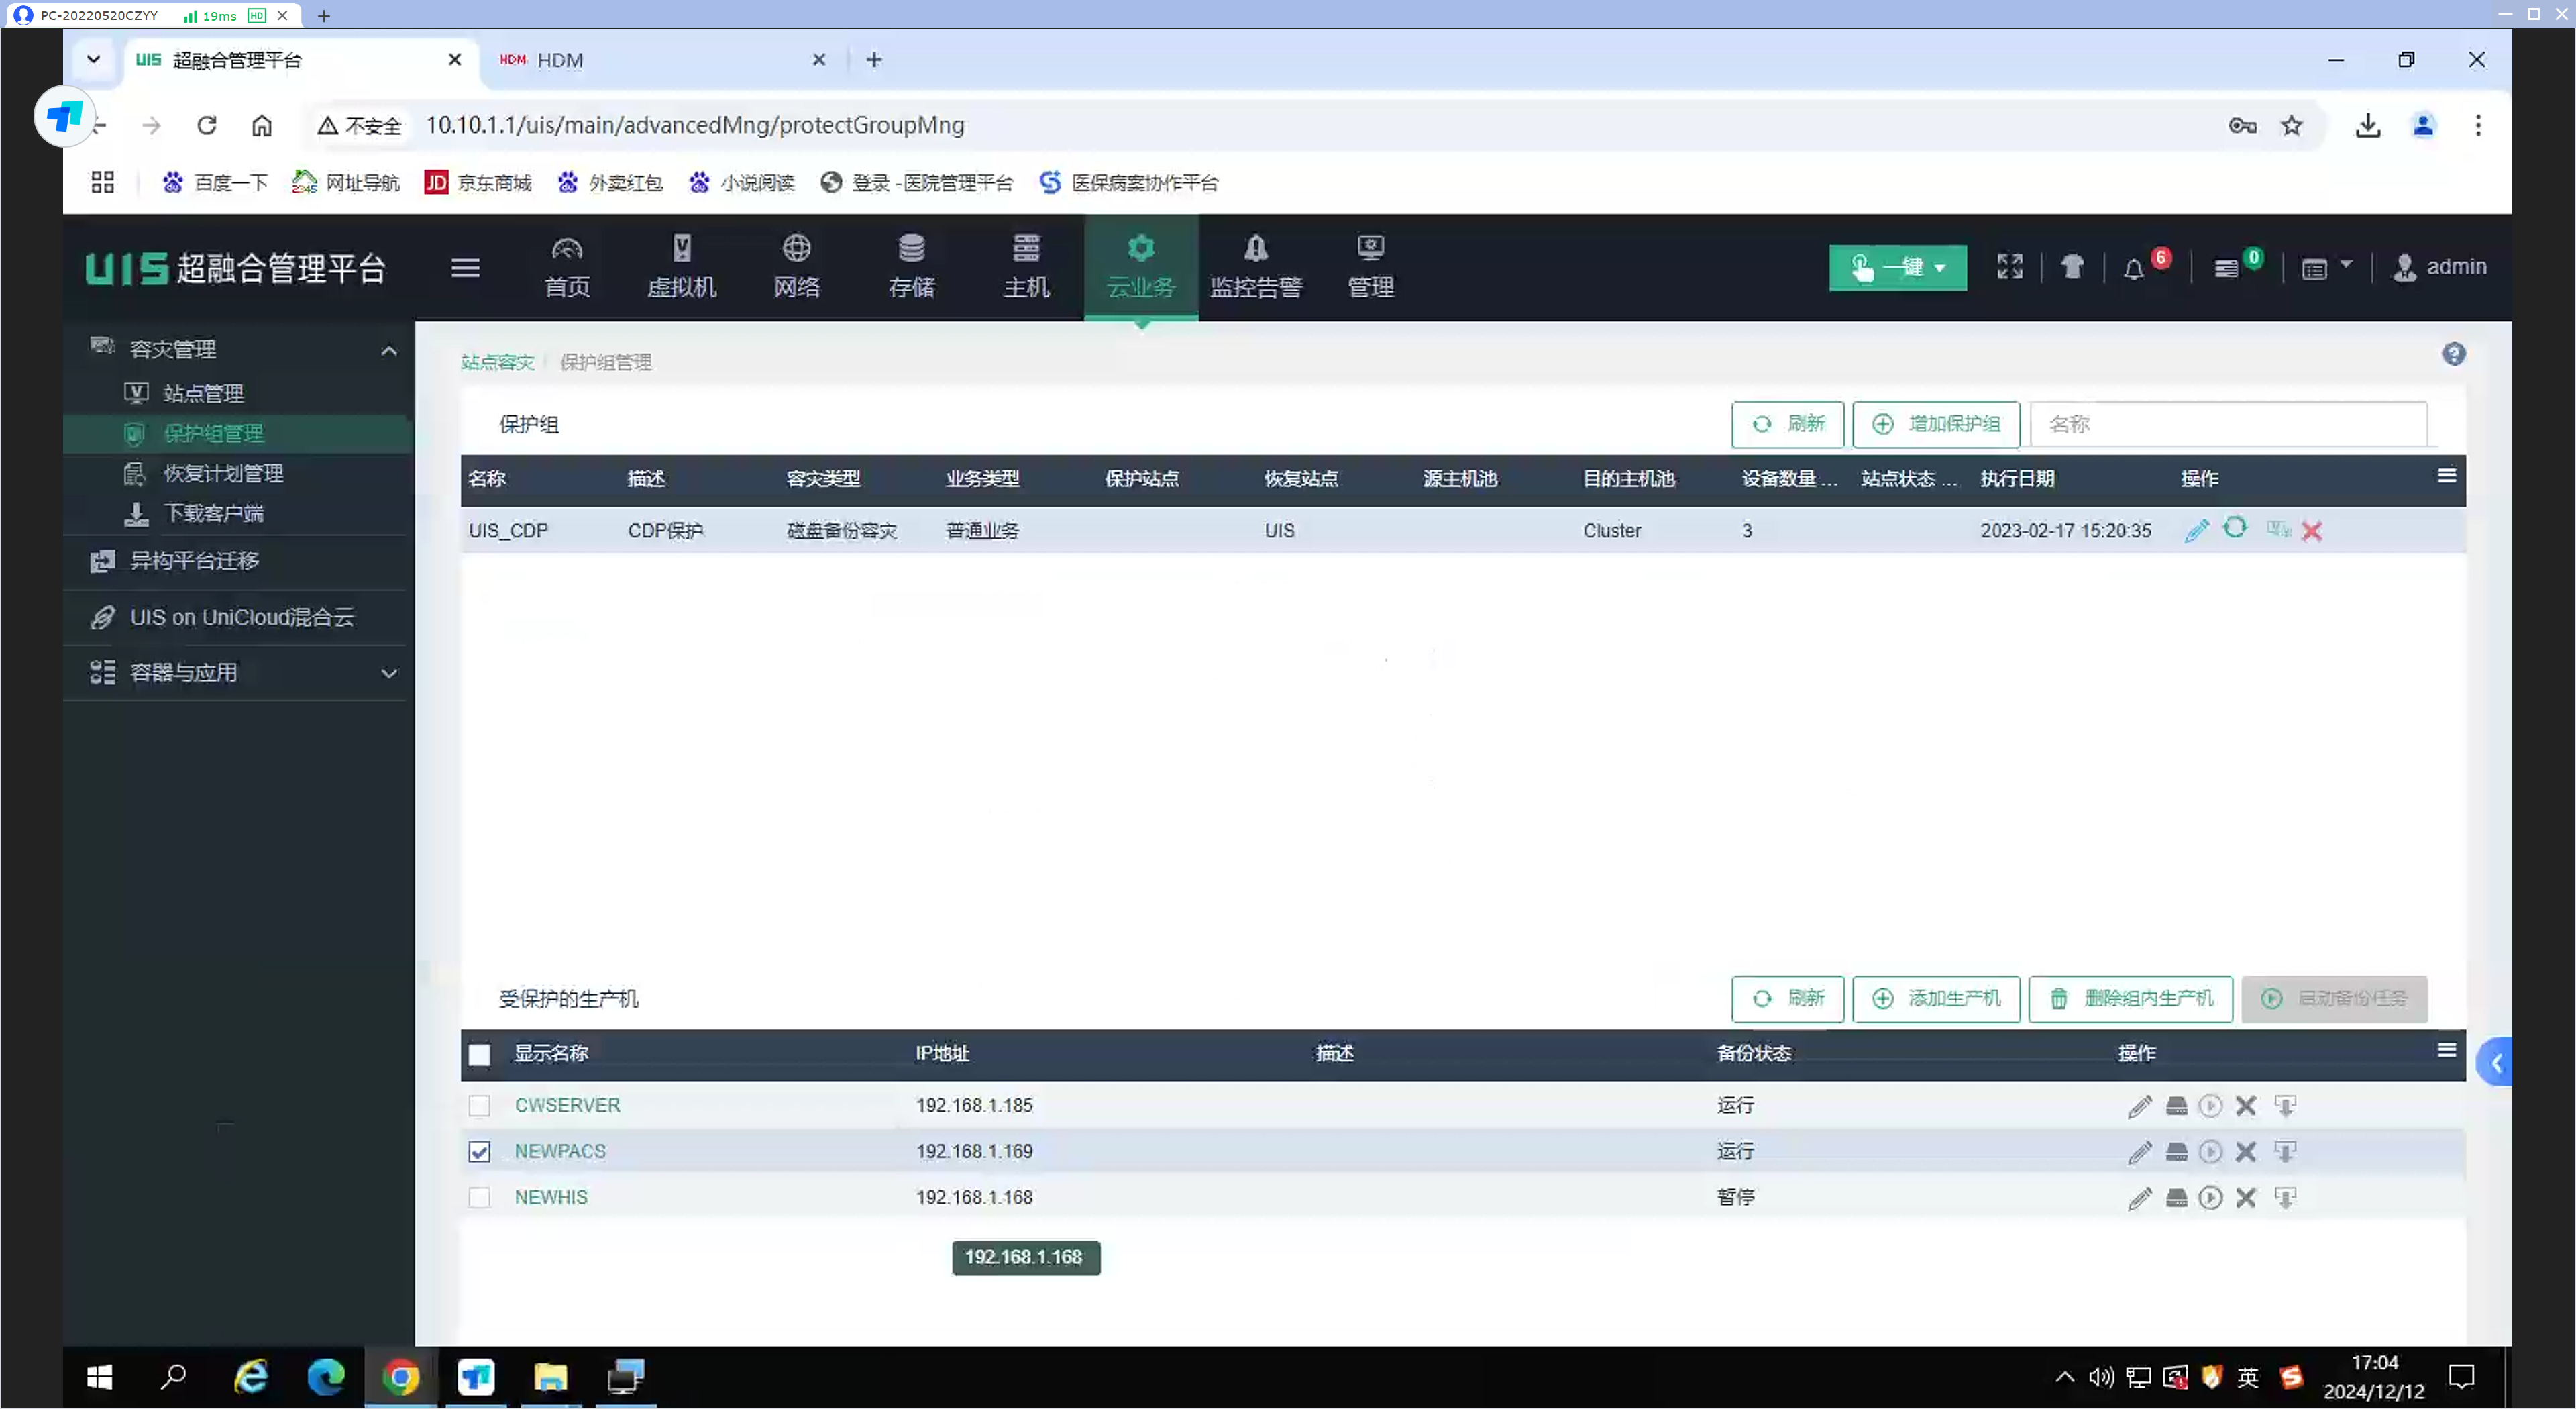Viewport: 2576px width, 1409px height.
Task: Switch to the 虚拟机 top menu
Action: coord(681,267)
